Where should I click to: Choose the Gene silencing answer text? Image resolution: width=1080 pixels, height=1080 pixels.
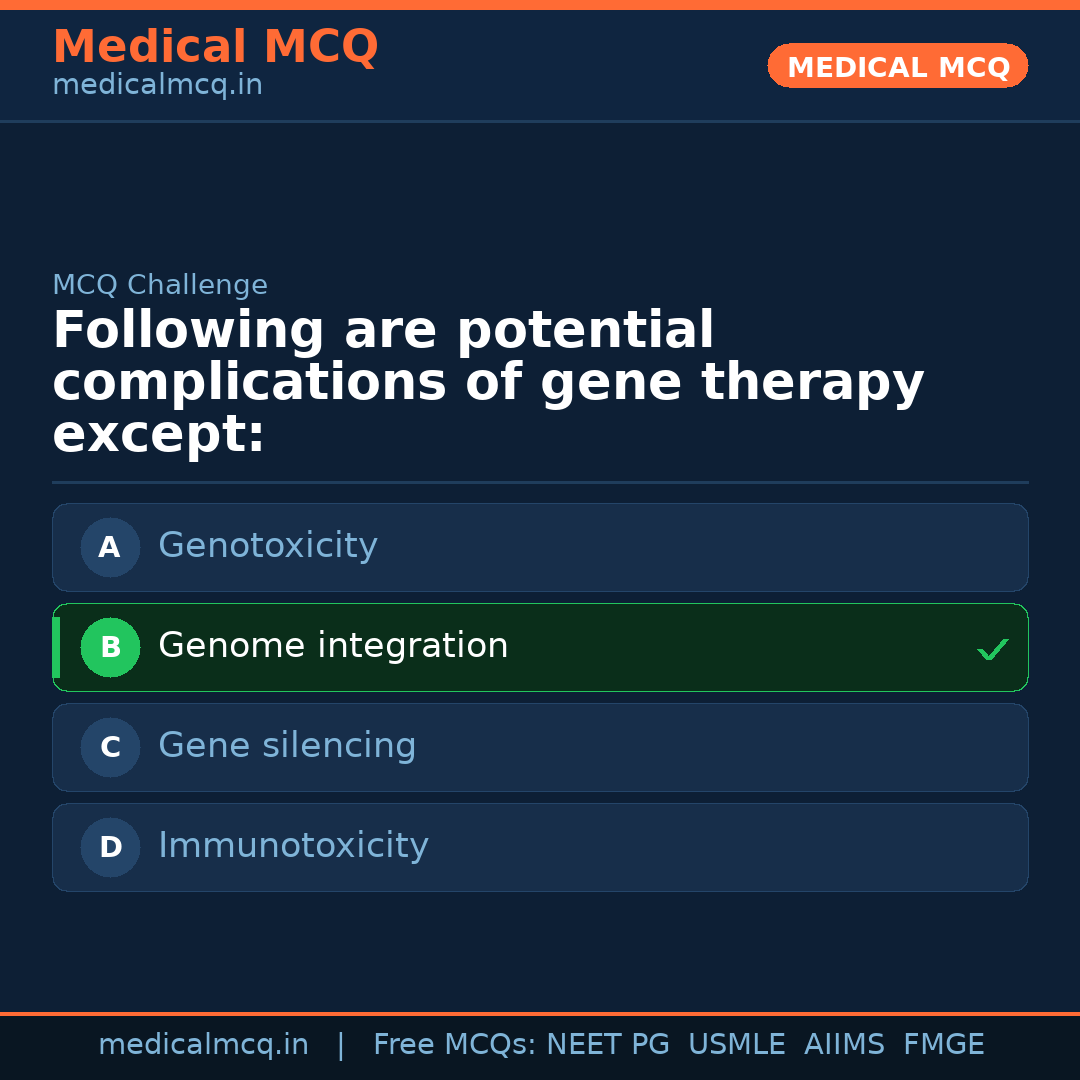point(287,746)
